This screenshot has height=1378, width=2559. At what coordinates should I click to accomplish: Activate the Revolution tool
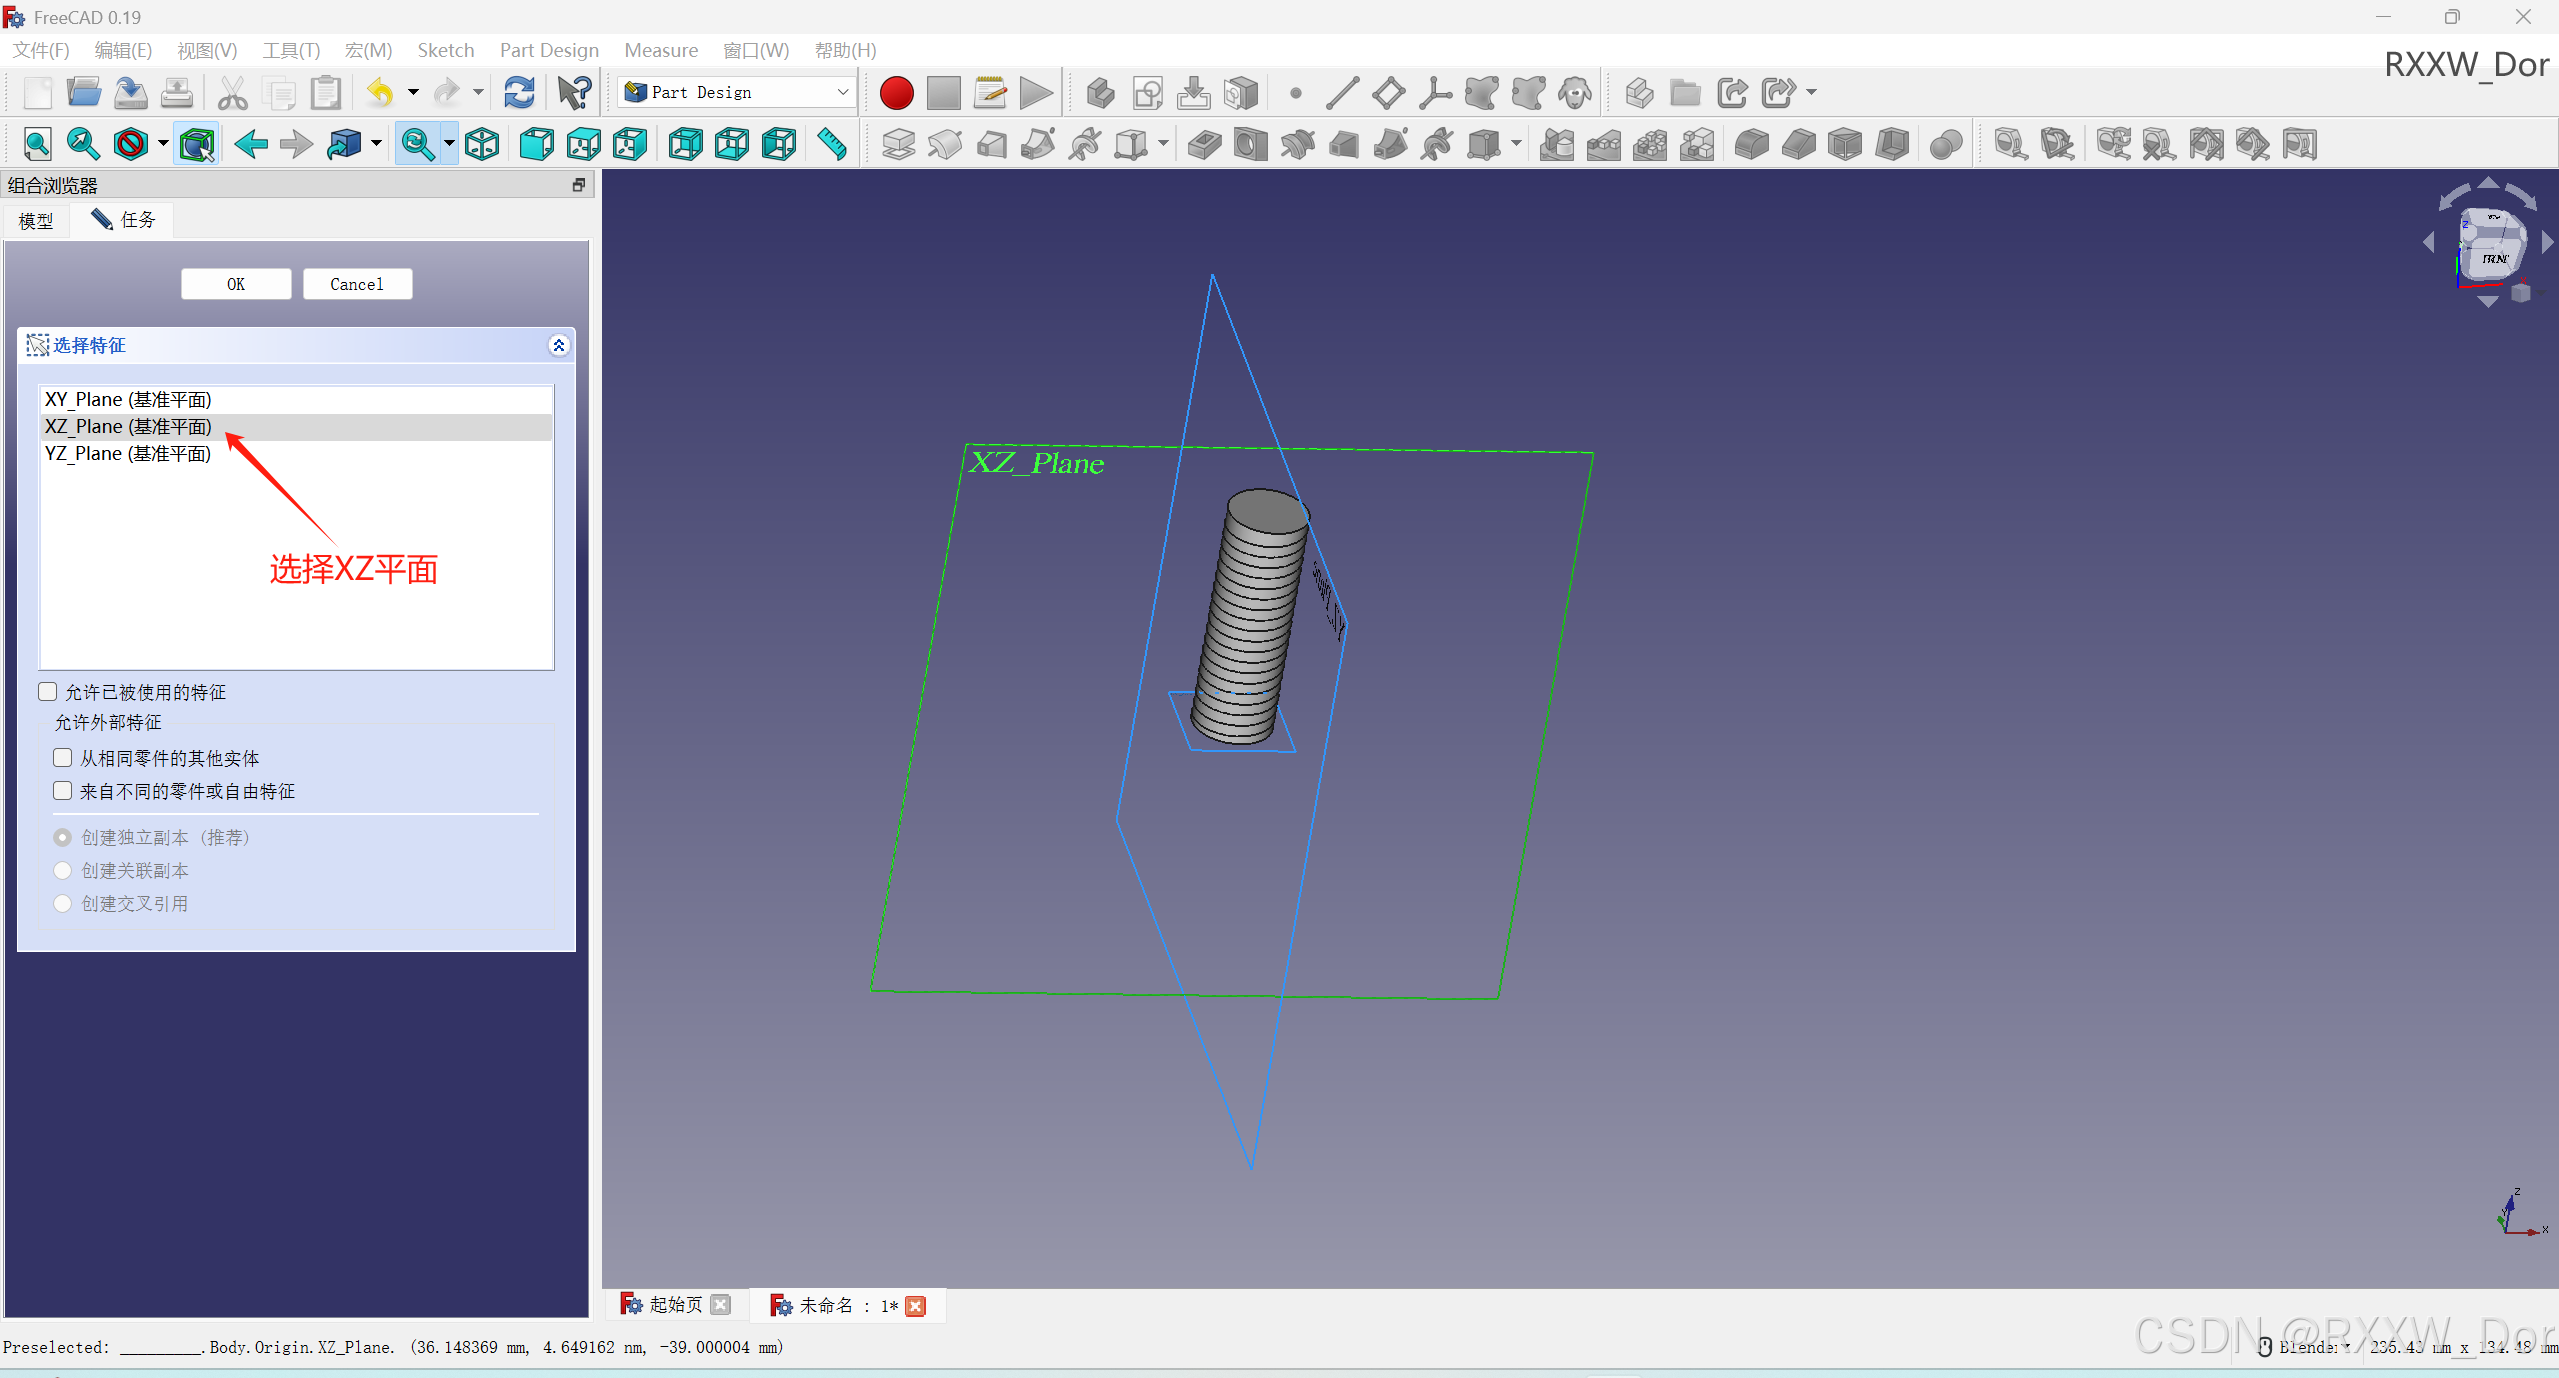[x=944, y=144]
